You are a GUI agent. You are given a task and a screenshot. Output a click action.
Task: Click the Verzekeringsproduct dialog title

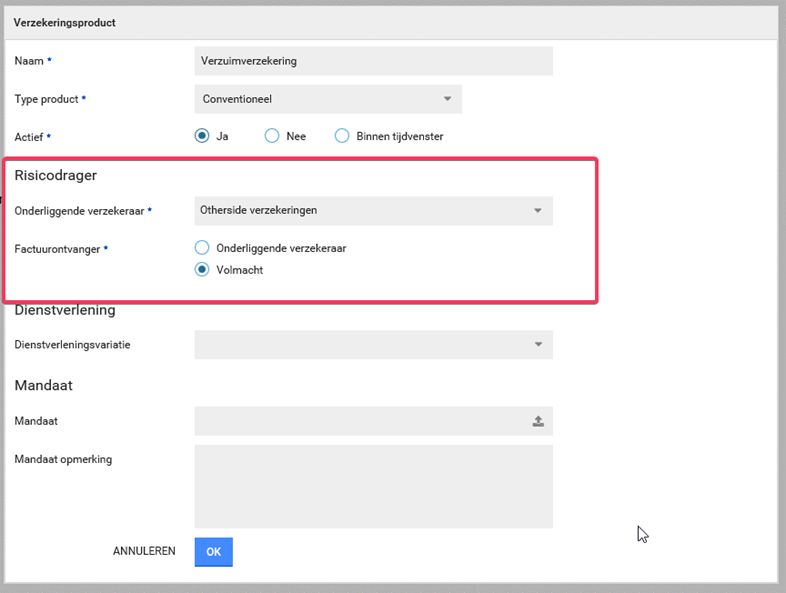tap(64, 22)
